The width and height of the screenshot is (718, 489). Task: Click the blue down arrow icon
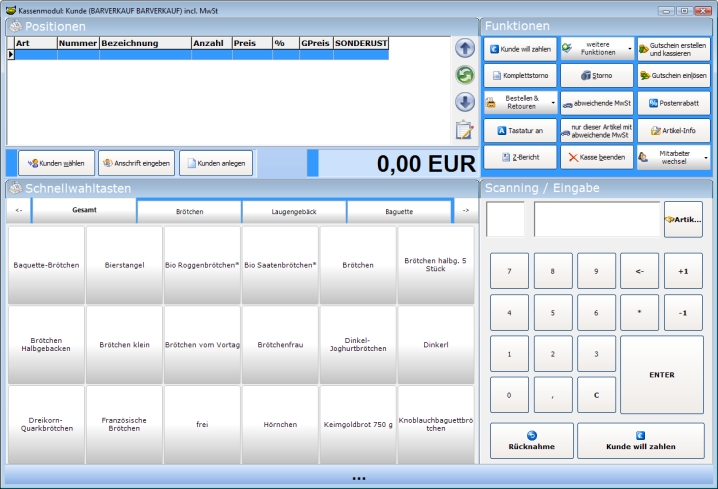464,102
